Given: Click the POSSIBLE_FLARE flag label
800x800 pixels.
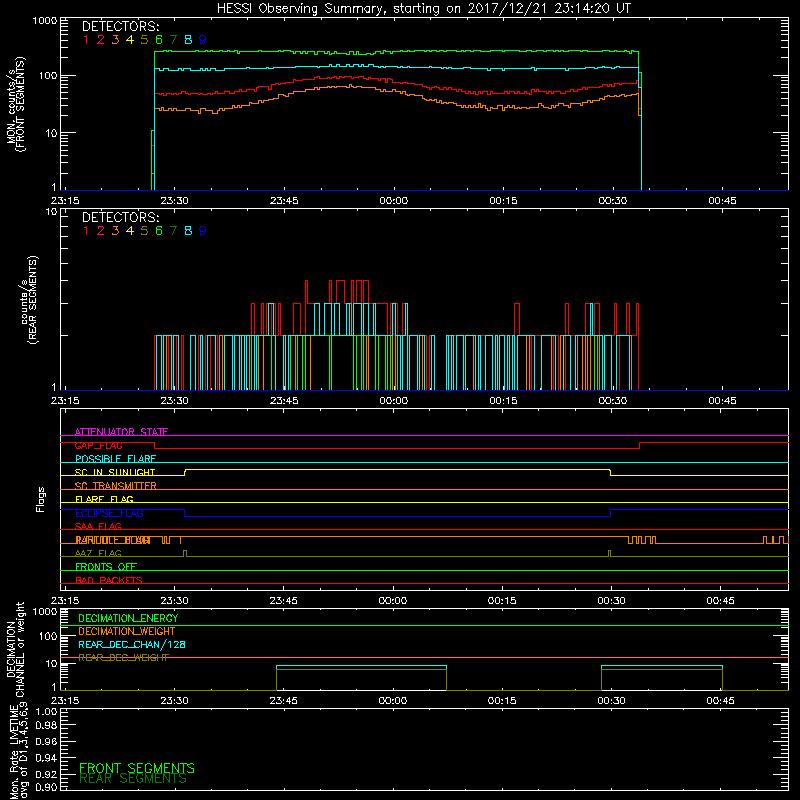Looking at the screenshot, I should (x=115, y=459).
